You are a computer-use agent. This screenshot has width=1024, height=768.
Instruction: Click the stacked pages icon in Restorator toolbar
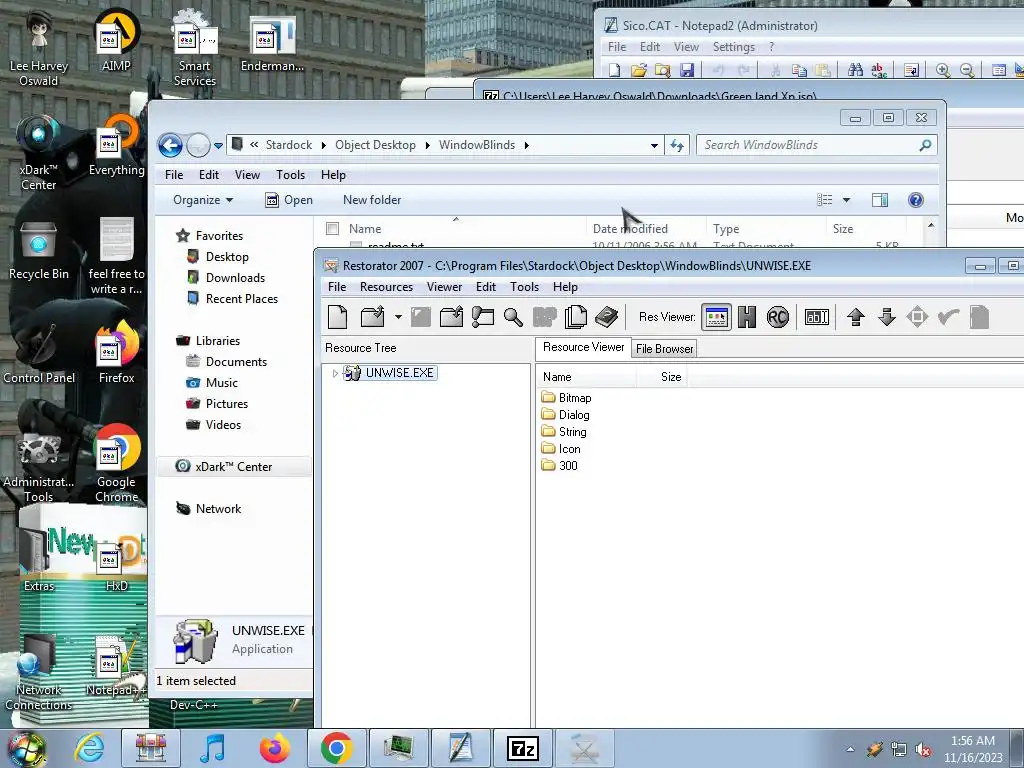tap(575, 317)
